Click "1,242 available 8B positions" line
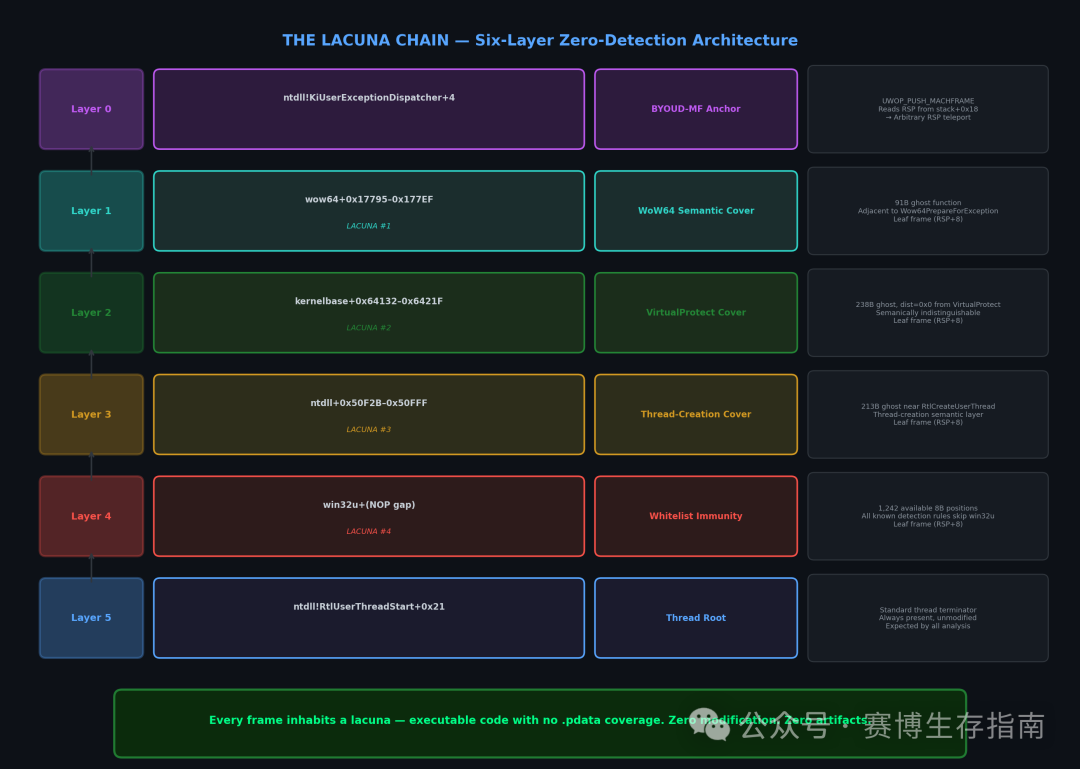Image resolution: width=1080 pixels, height=769 pixels. pos(928,509)
